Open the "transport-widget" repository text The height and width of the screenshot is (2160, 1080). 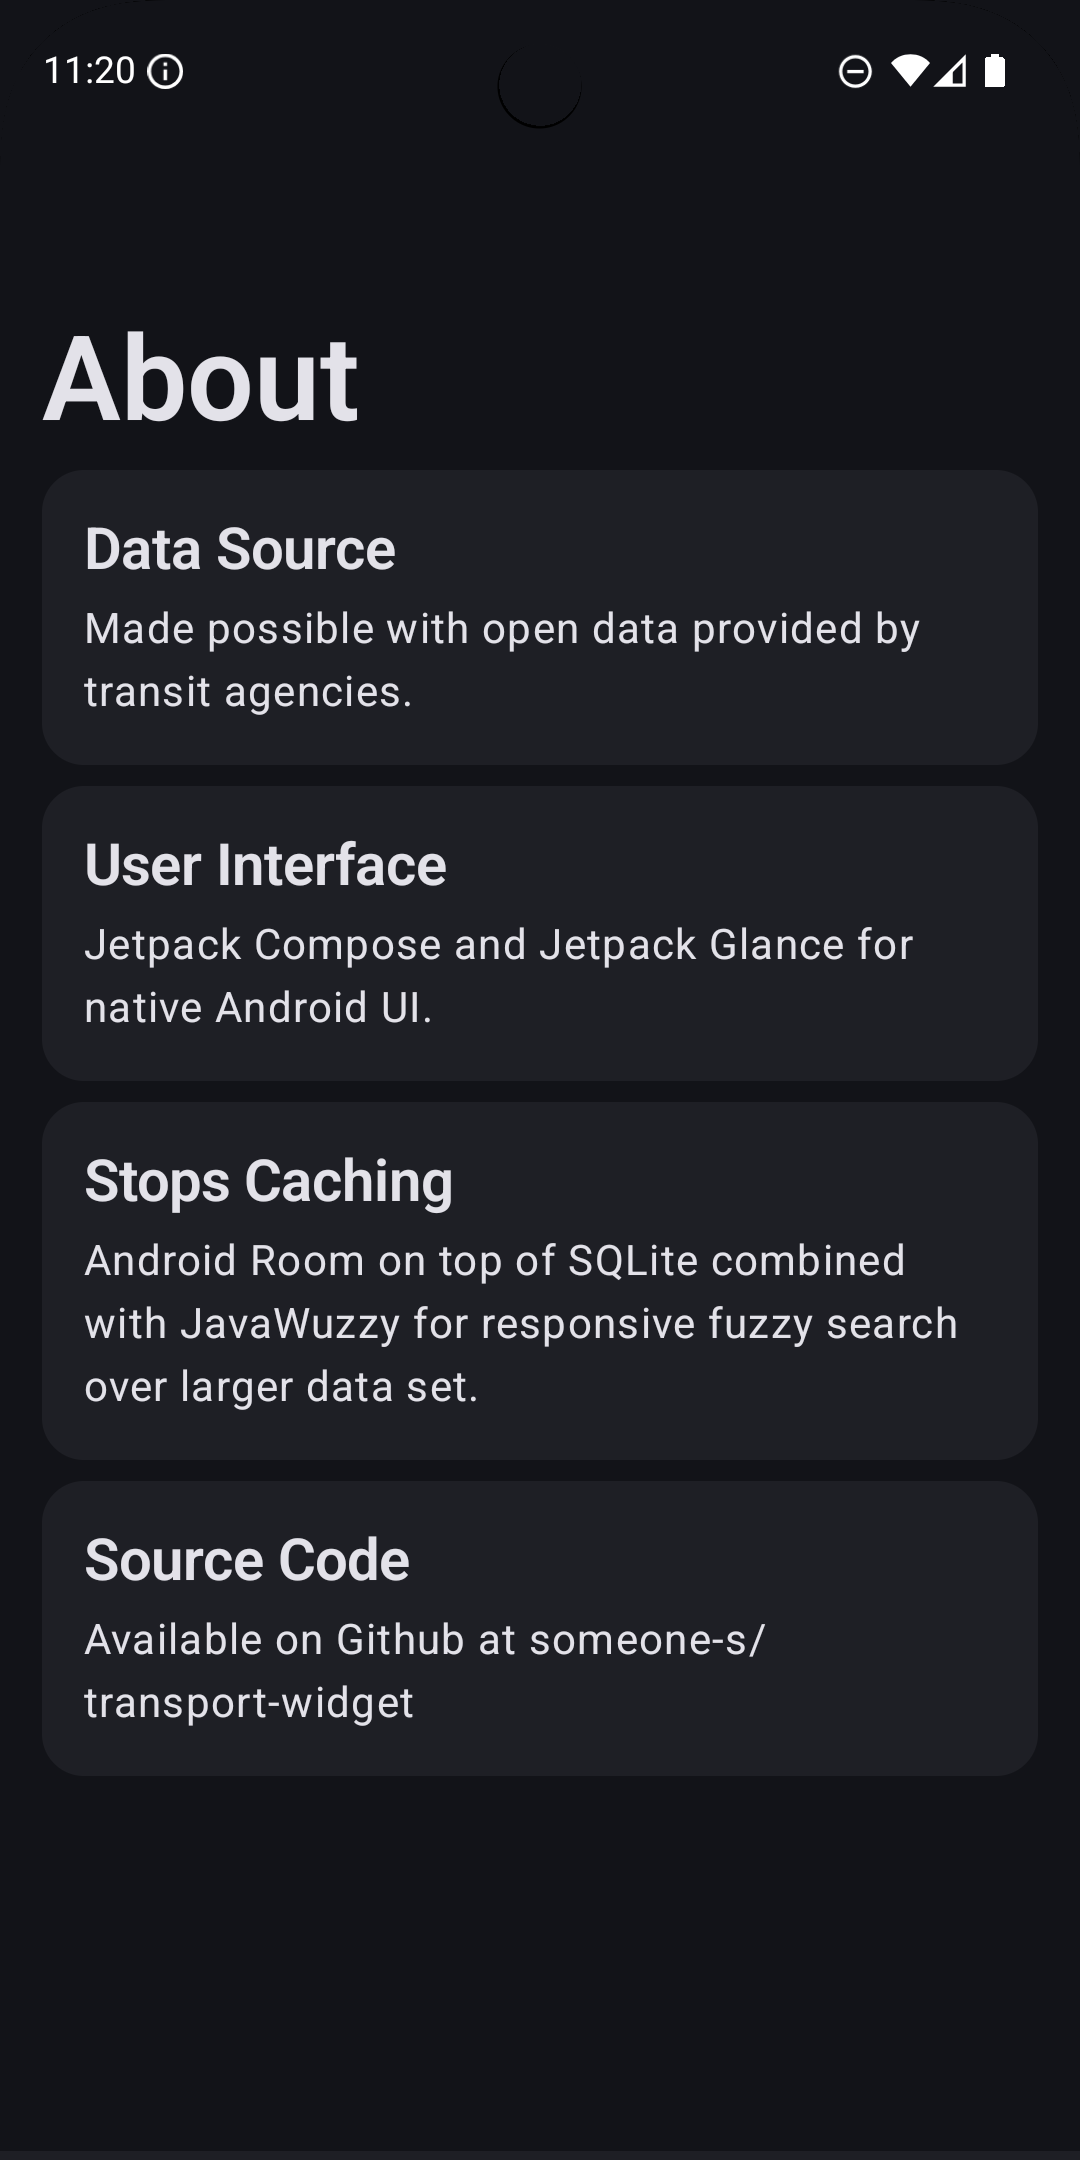point(249,1703)
